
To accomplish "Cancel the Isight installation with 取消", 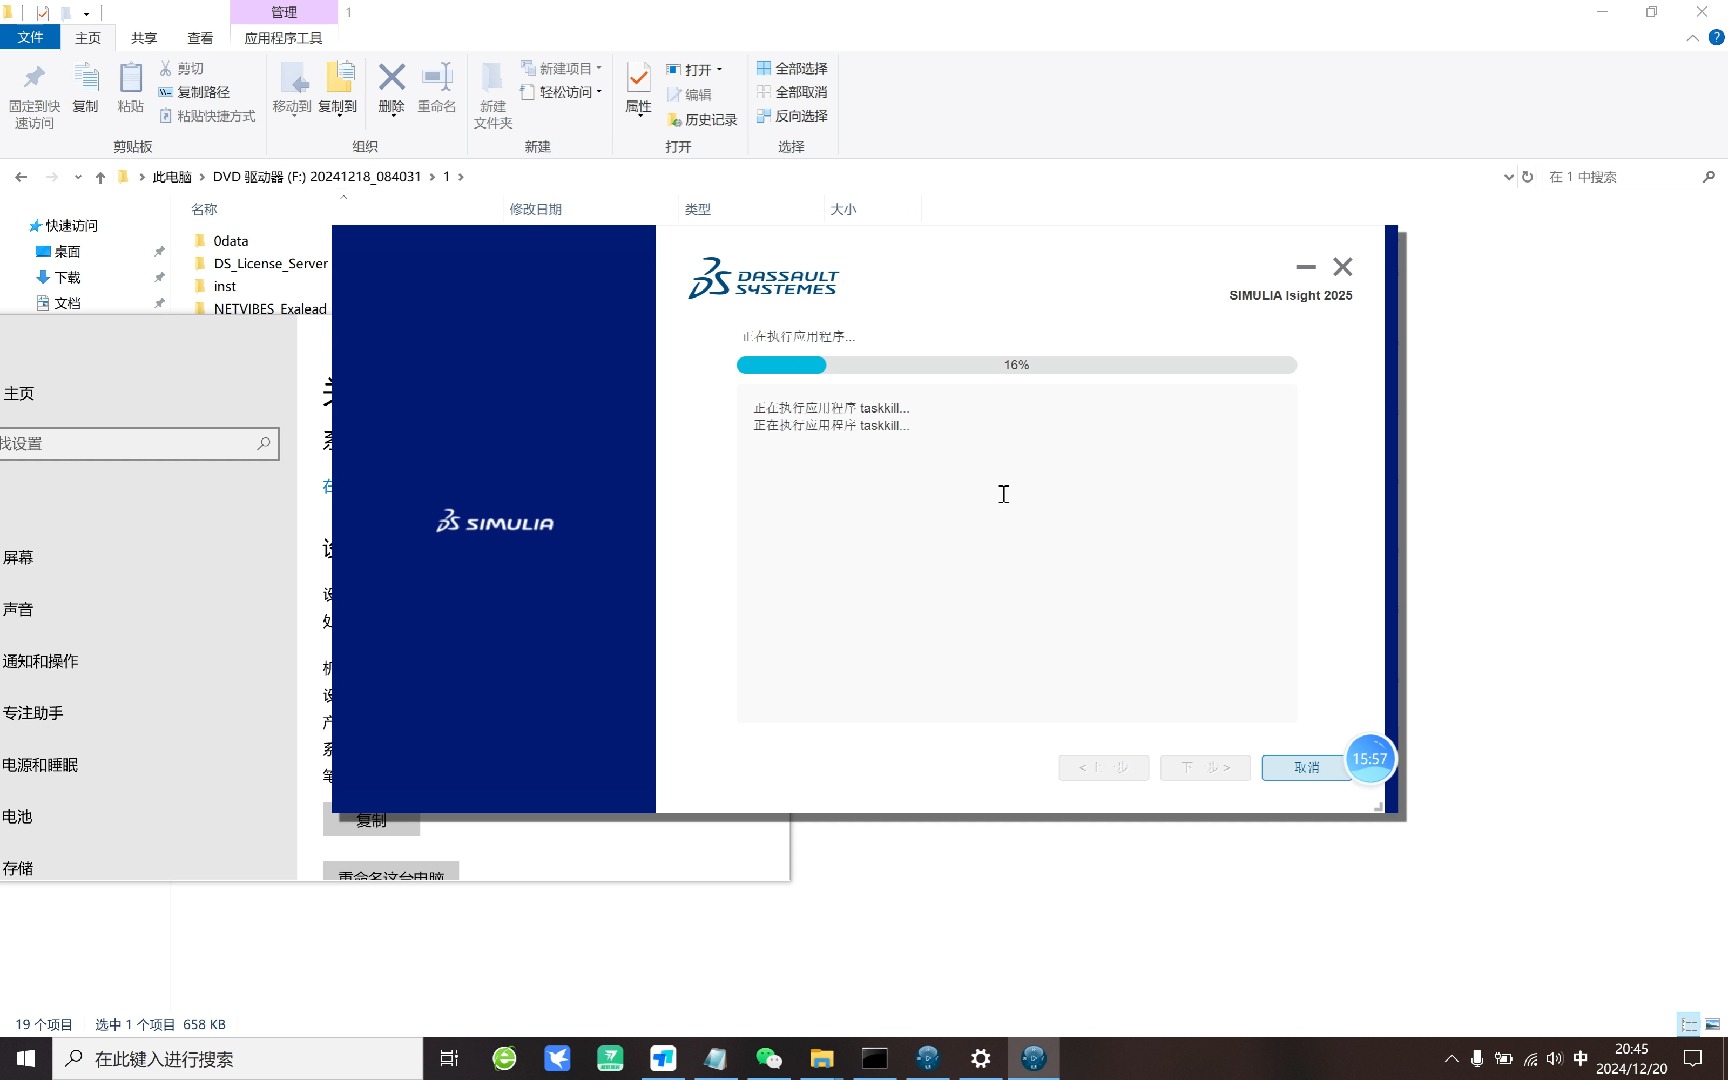I will click(x=1304, y=767).
